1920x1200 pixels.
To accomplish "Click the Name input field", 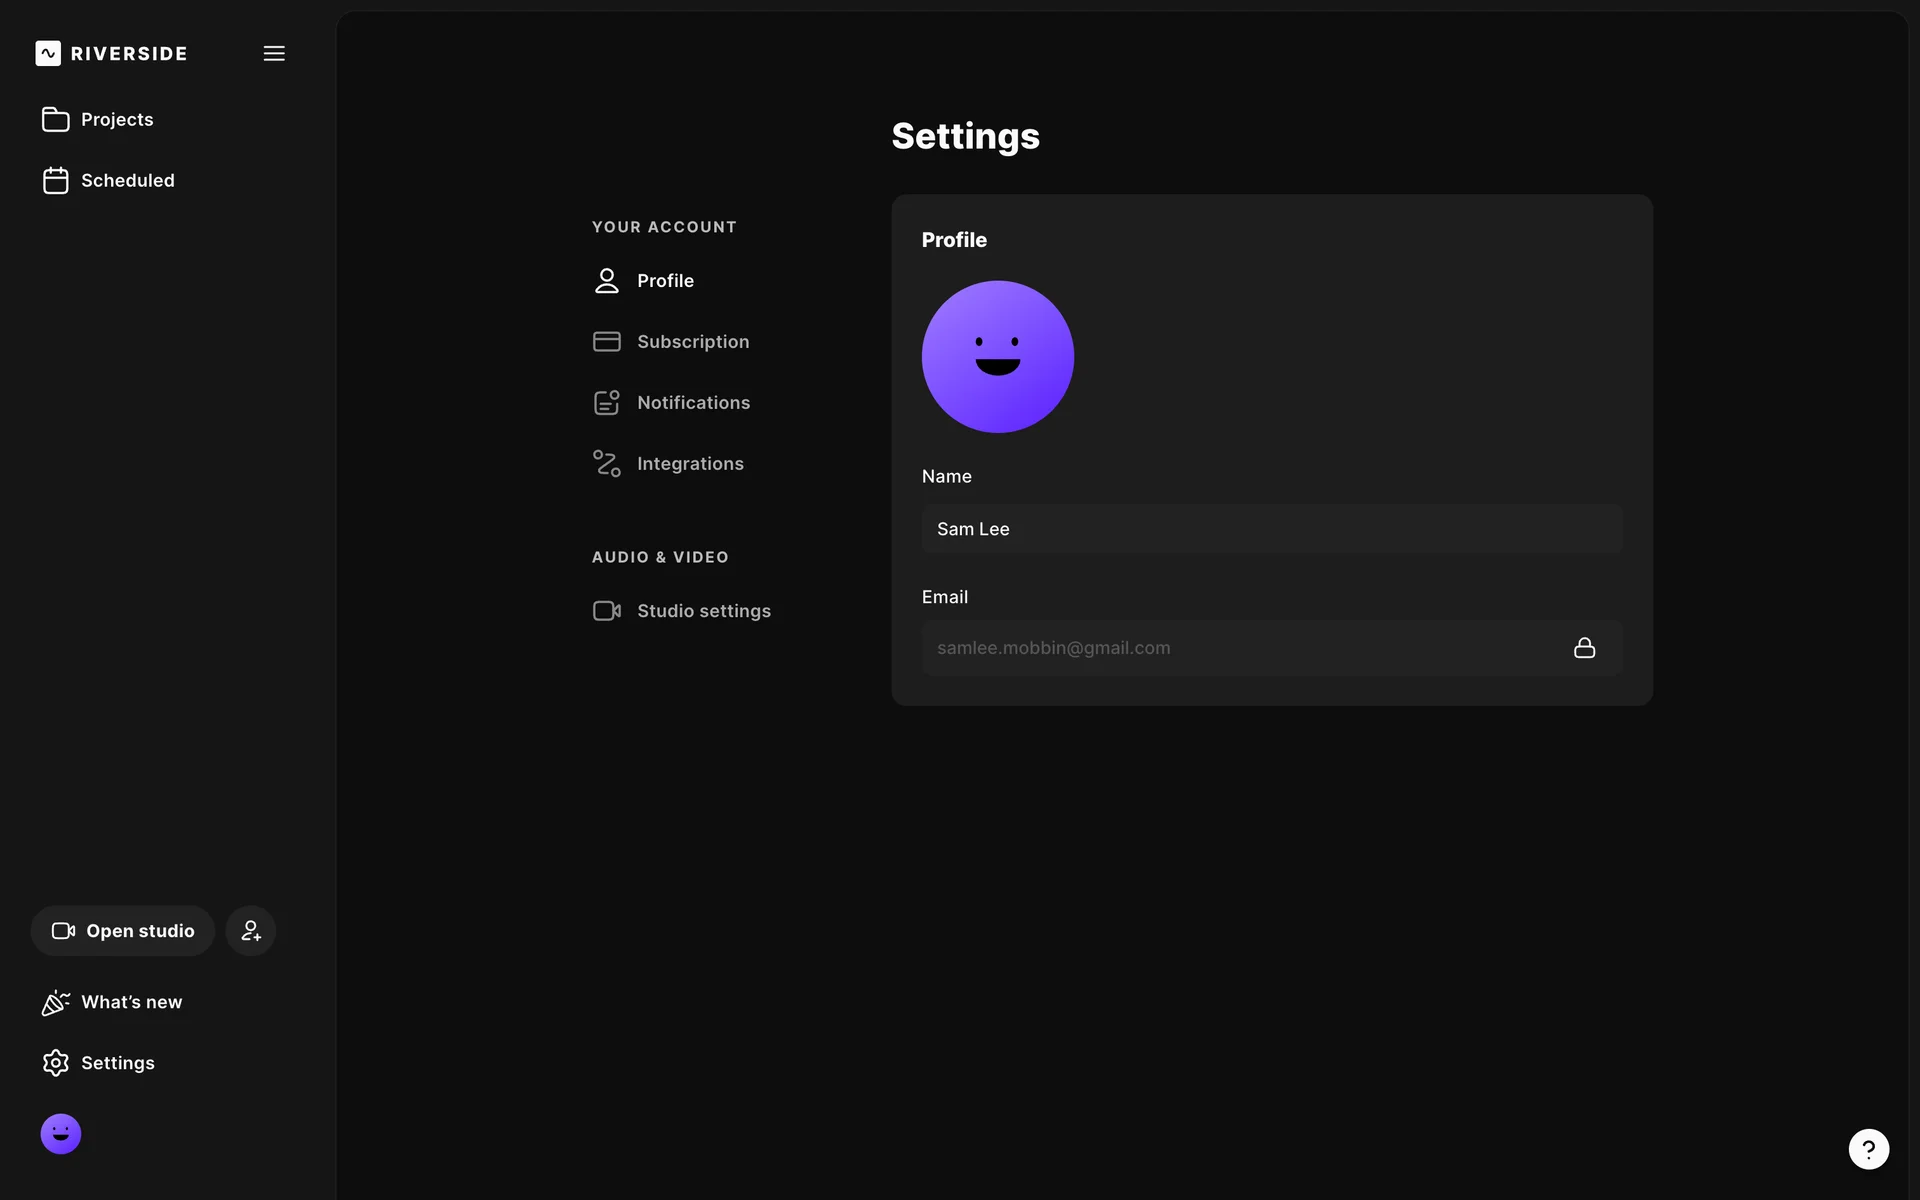I will pos(1271,529).
